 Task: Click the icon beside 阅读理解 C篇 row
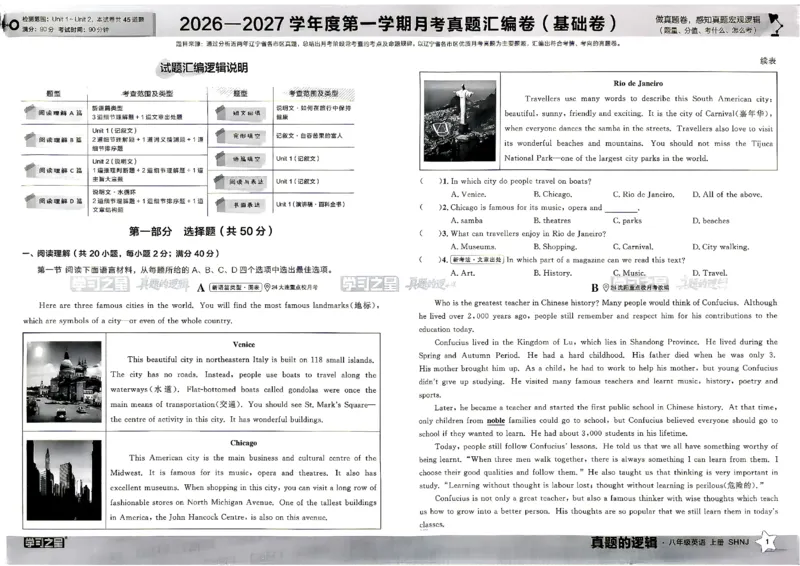31,169
